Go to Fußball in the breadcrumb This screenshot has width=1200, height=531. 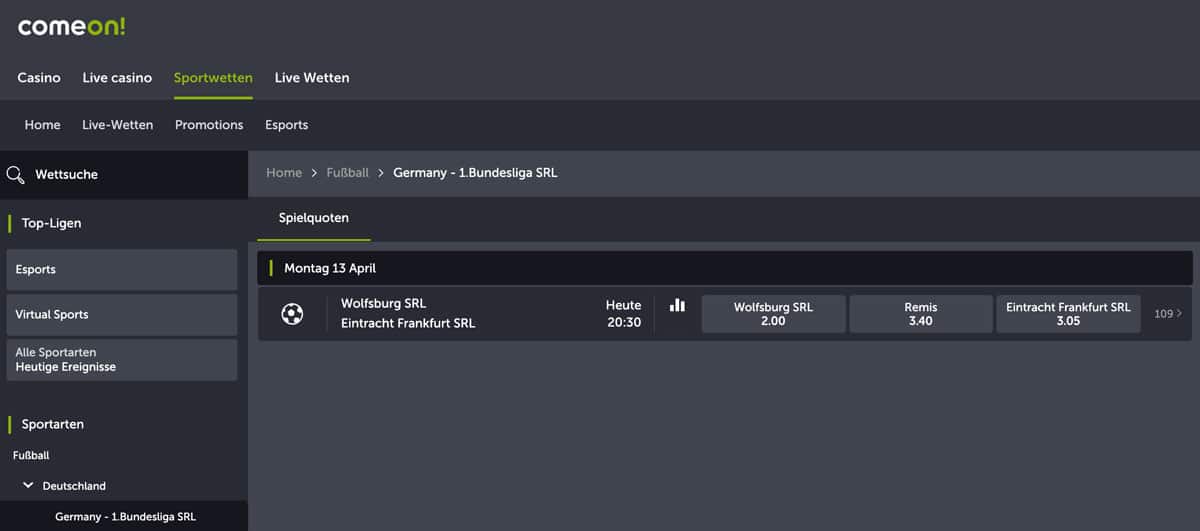[x=348, y=173]
